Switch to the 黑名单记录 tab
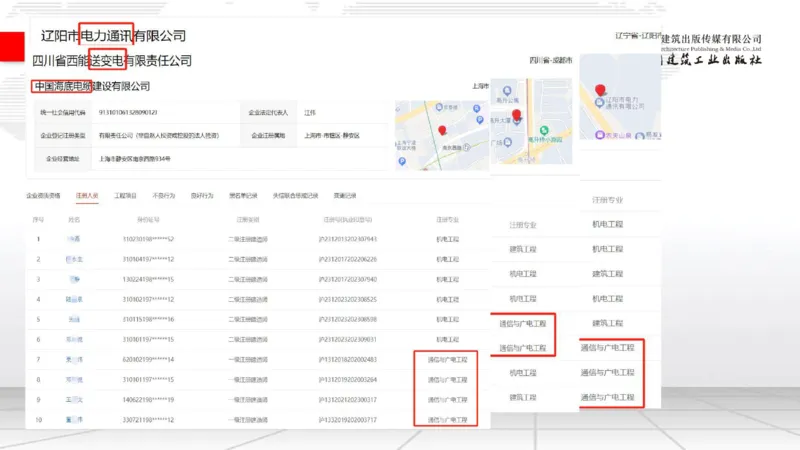The height and width of the screenshot is (450, 800). (243, 195)
